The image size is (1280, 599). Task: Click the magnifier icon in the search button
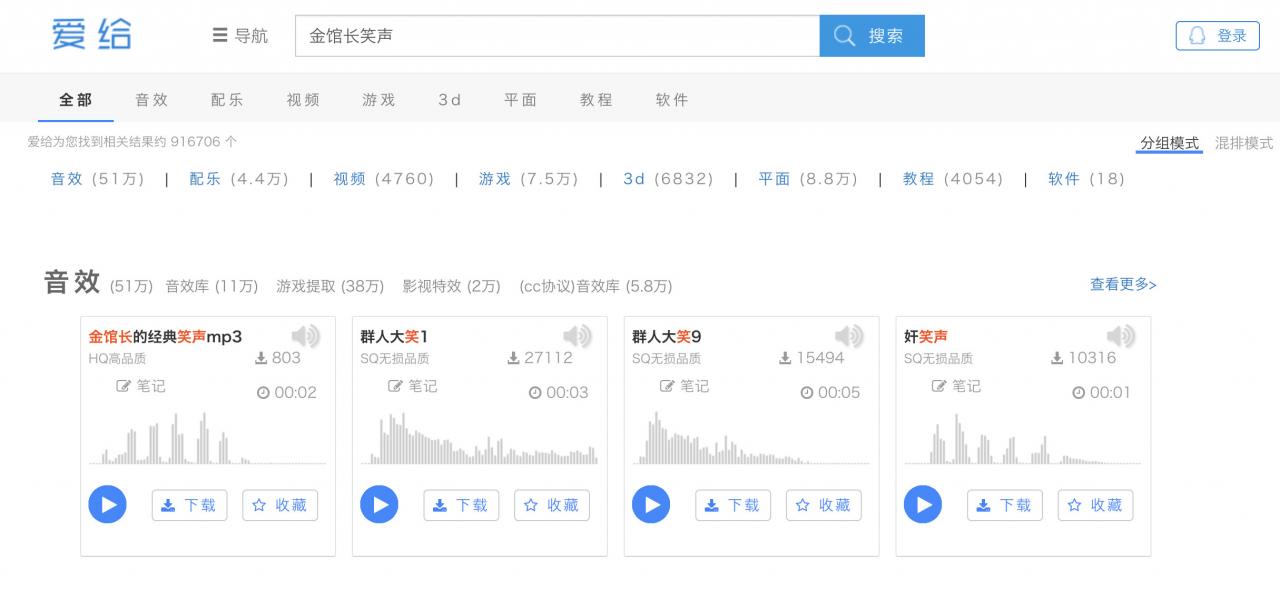point(843,35)
